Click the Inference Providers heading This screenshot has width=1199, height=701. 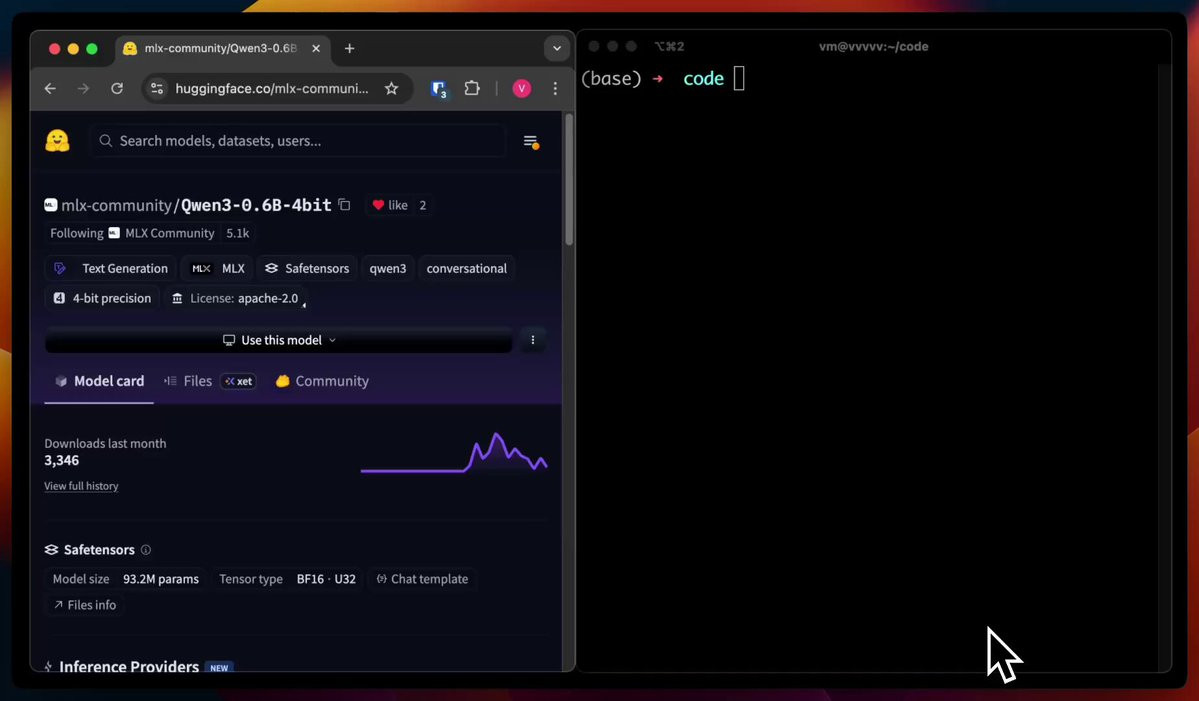(x=128, y=667)
